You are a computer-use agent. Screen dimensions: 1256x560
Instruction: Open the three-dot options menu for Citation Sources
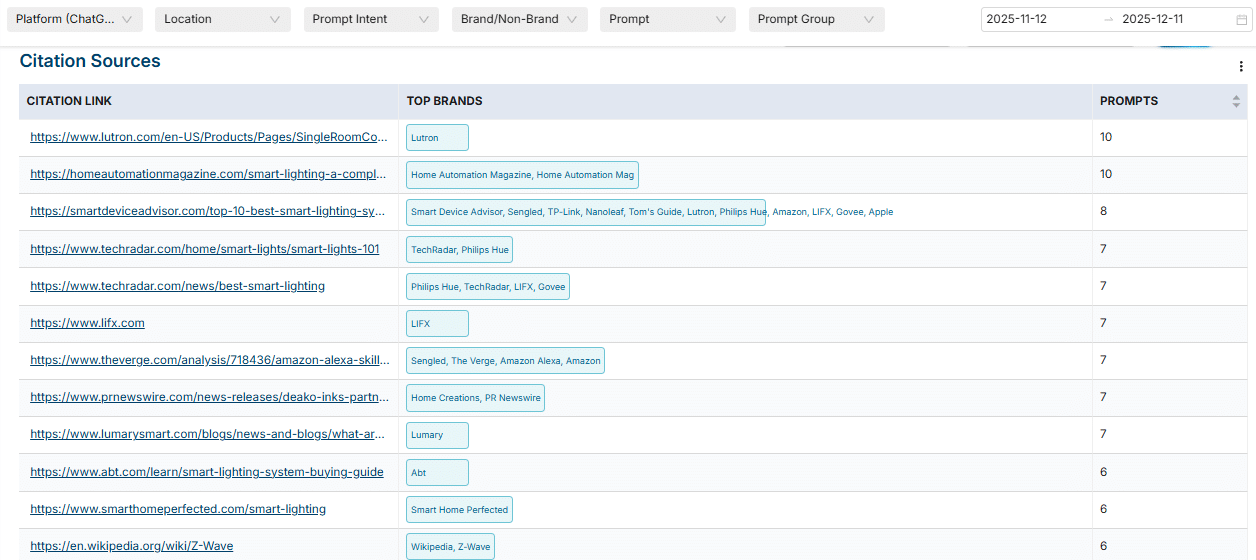point(1241,66)
